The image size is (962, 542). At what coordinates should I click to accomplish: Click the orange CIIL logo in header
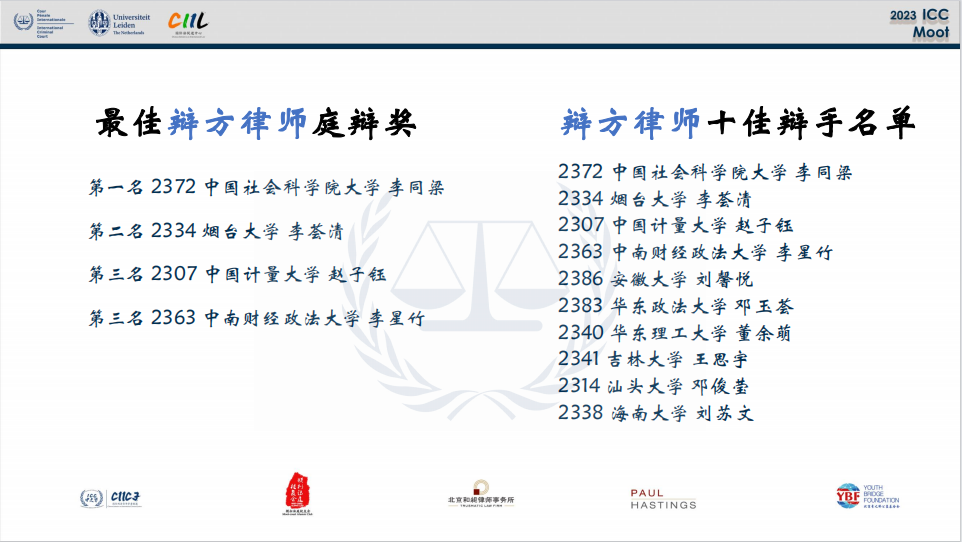pos(188,23)
